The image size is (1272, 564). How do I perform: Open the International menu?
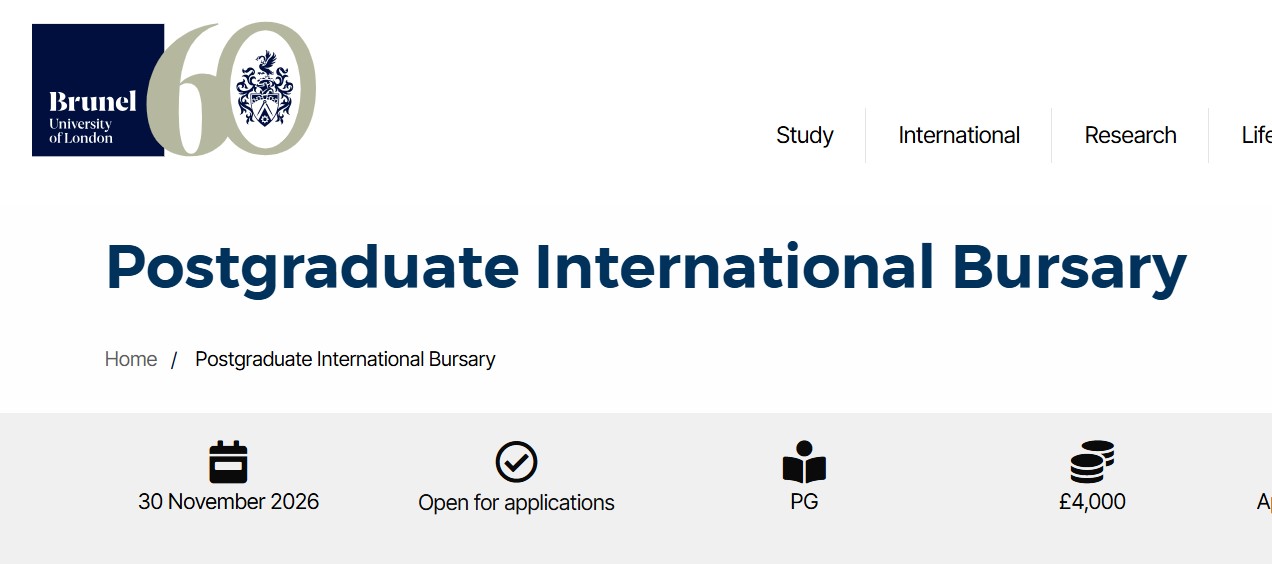[x=959, y=135]
